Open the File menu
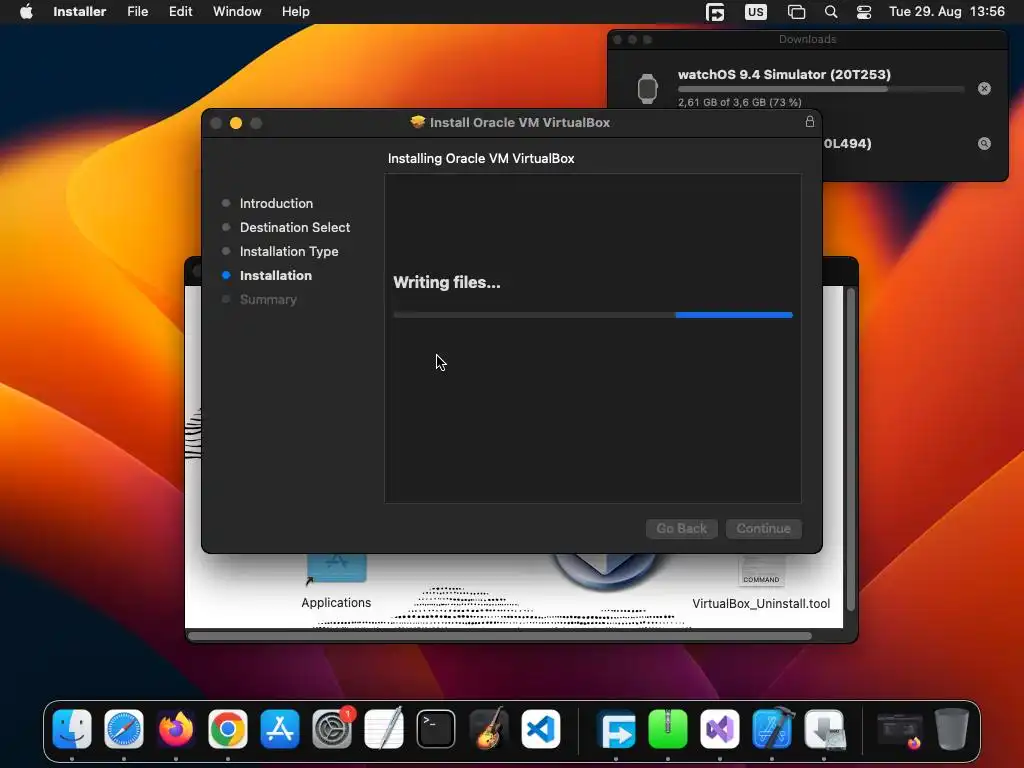Screen dimensions: 1024x768 coord(138,12)
